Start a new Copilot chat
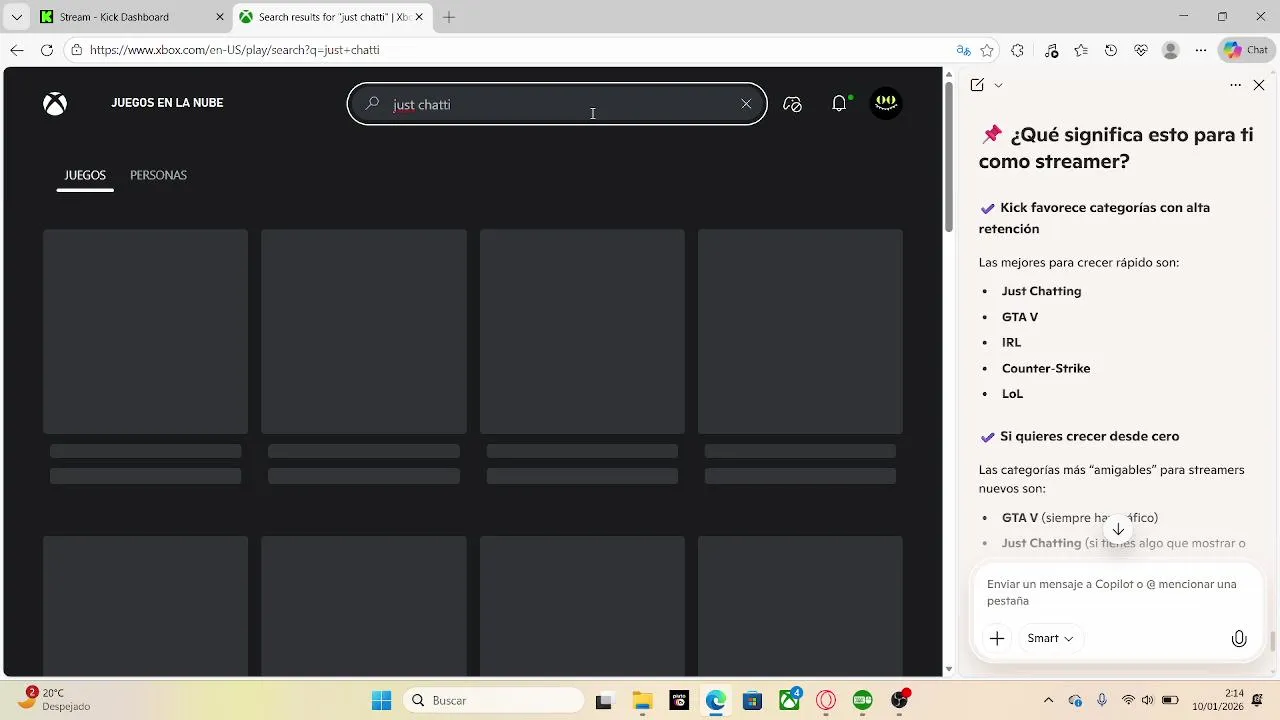1280x720 pixels. (977, 85)
